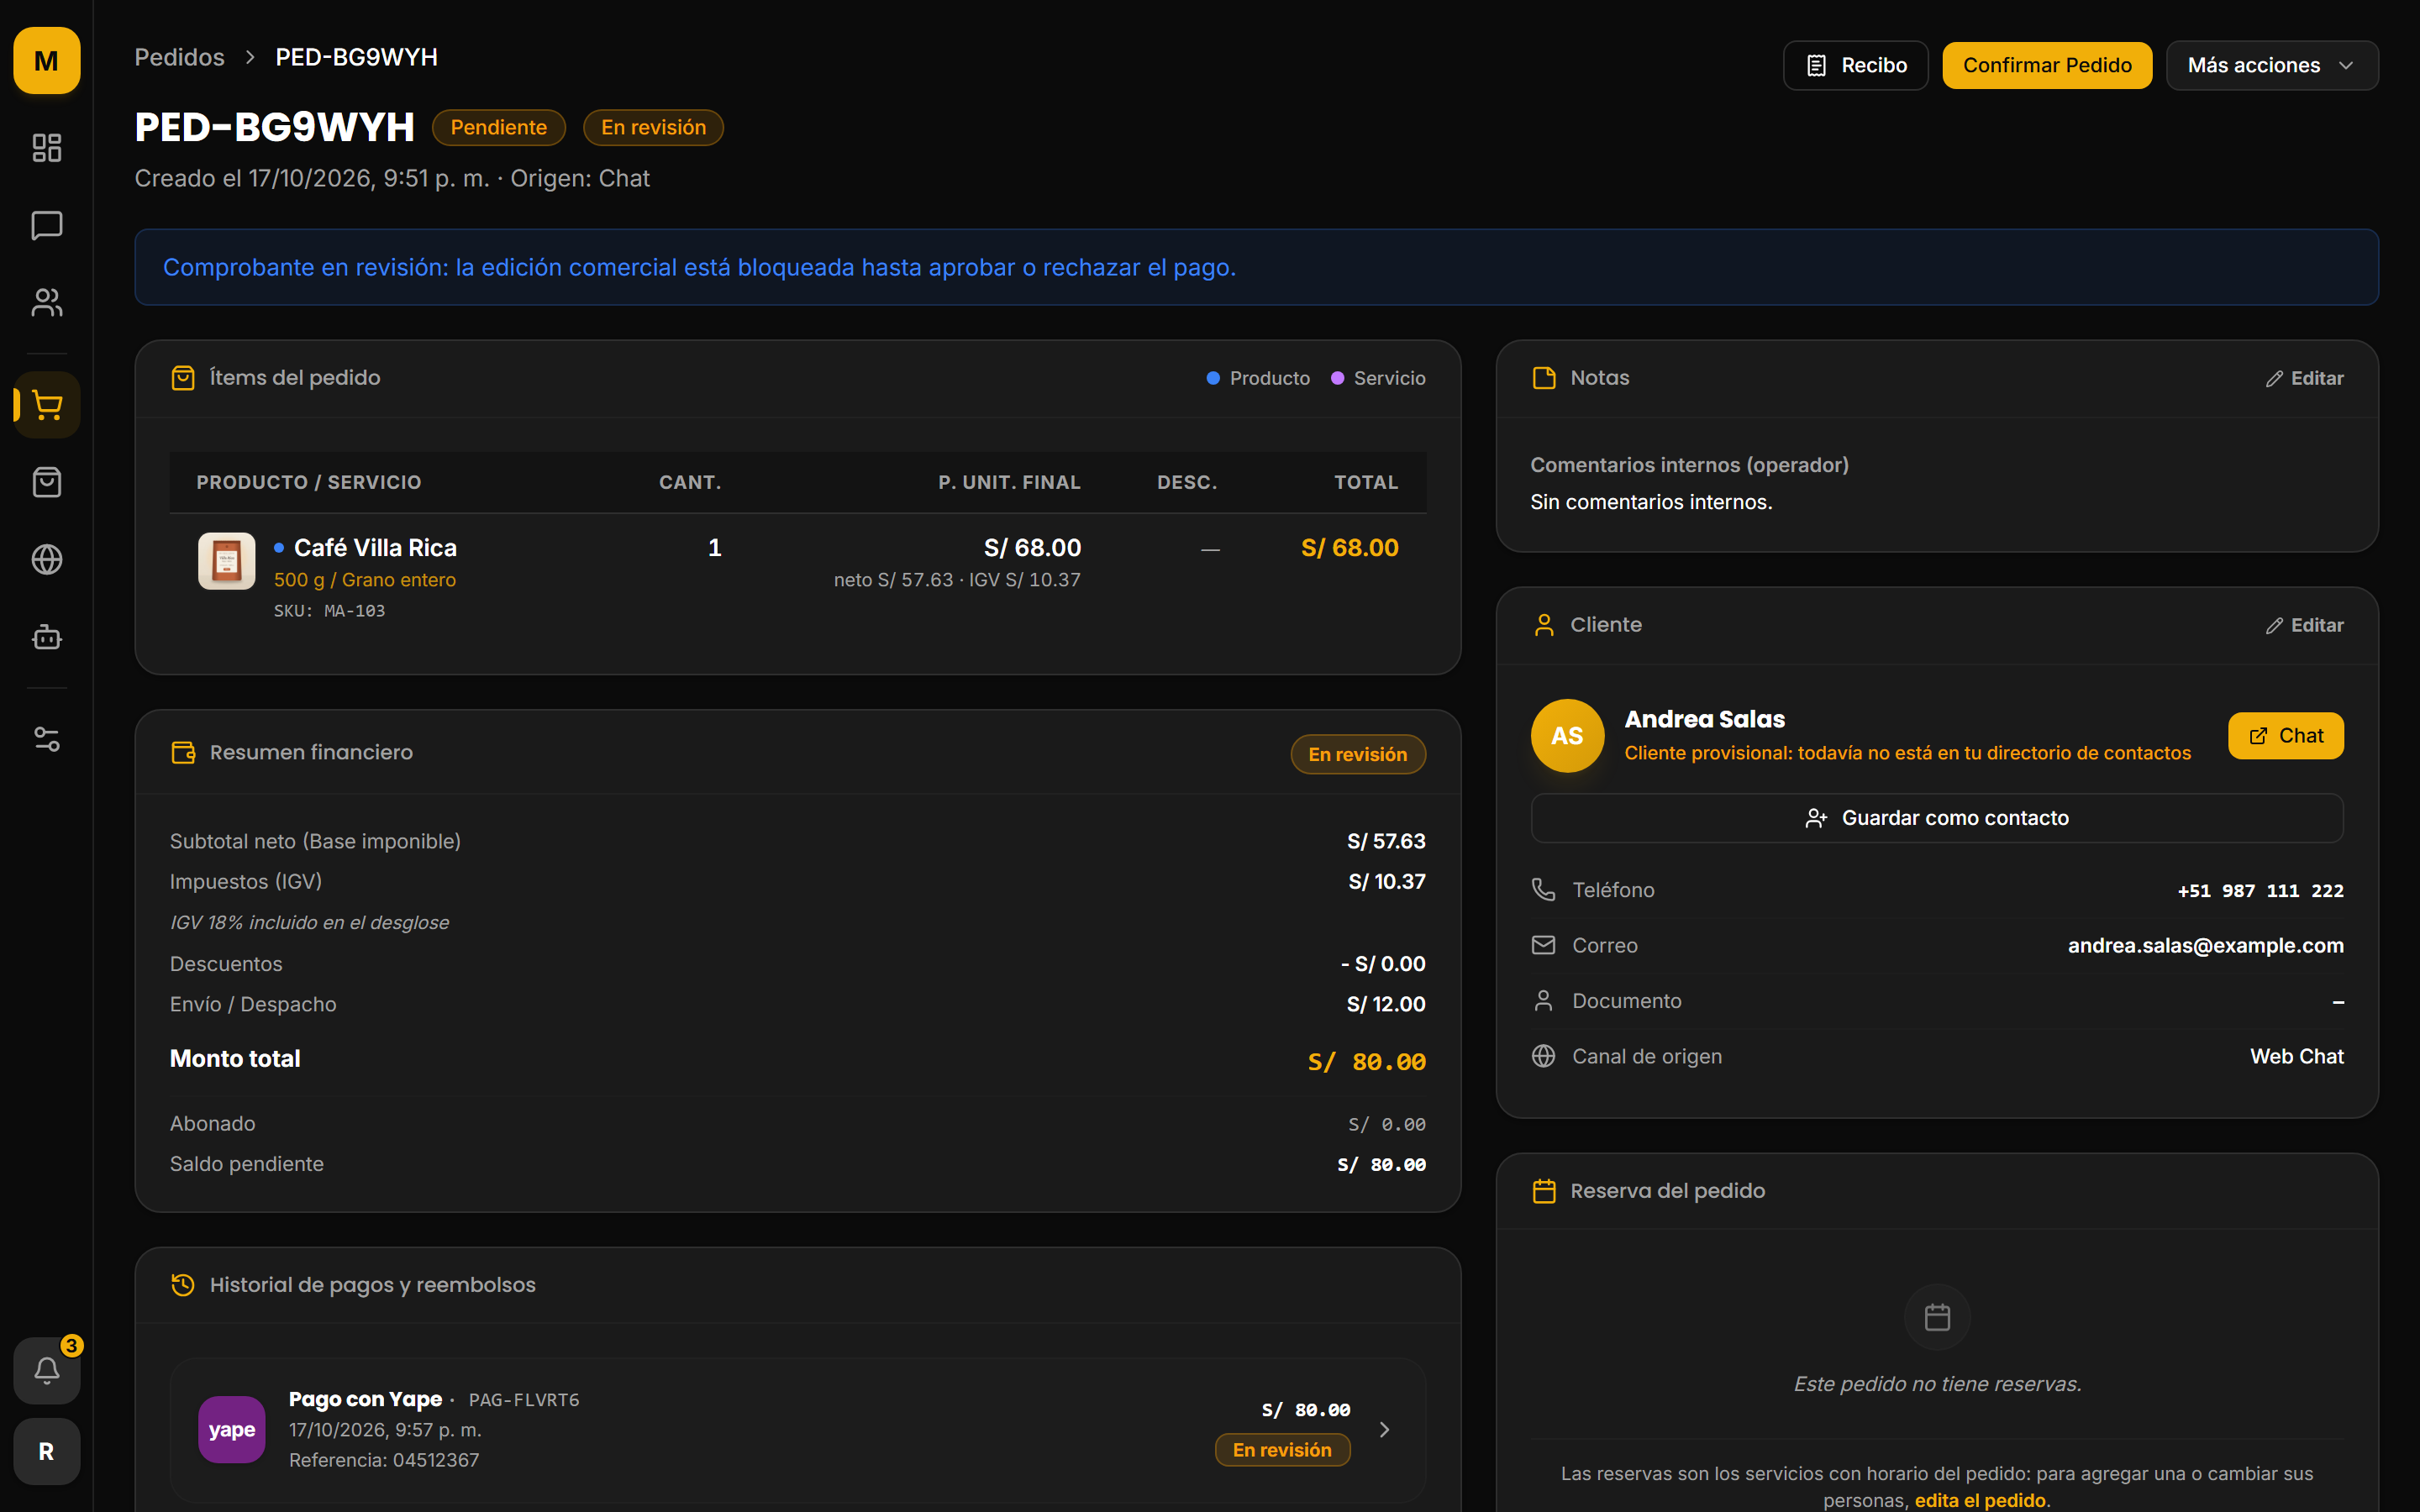Click the email andrea.salas@example.com
2420x1512 pixels.
(x=2205, y=945)
